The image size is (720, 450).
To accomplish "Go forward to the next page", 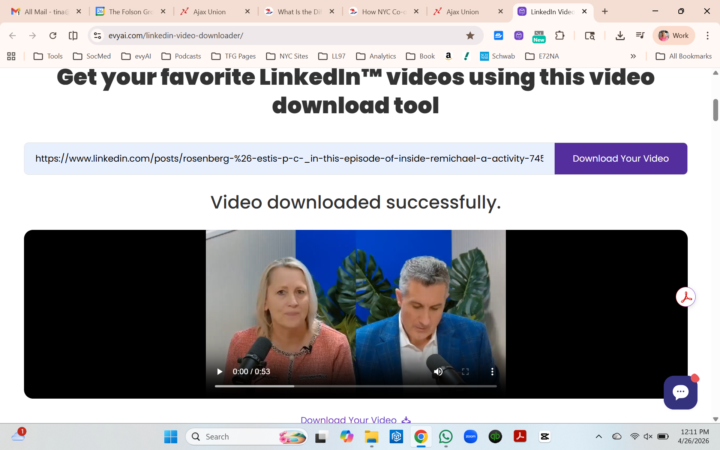I will [x=32, y=35].
